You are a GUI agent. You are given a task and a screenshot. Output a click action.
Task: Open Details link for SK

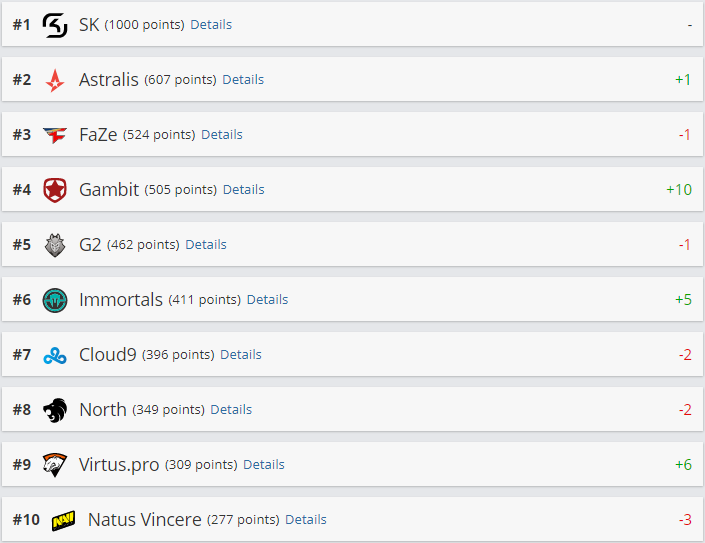(211, 25)
